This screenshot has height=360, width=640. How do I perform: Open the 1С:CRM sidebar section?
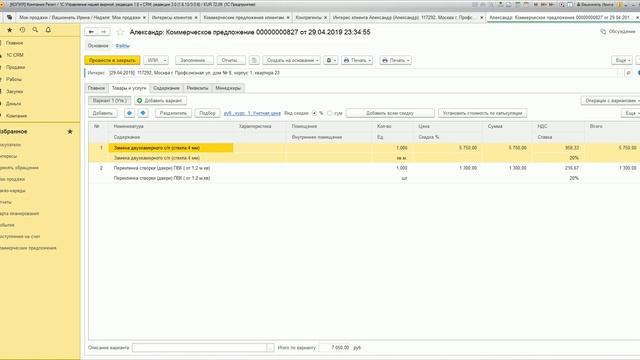[x=15, y=55]
